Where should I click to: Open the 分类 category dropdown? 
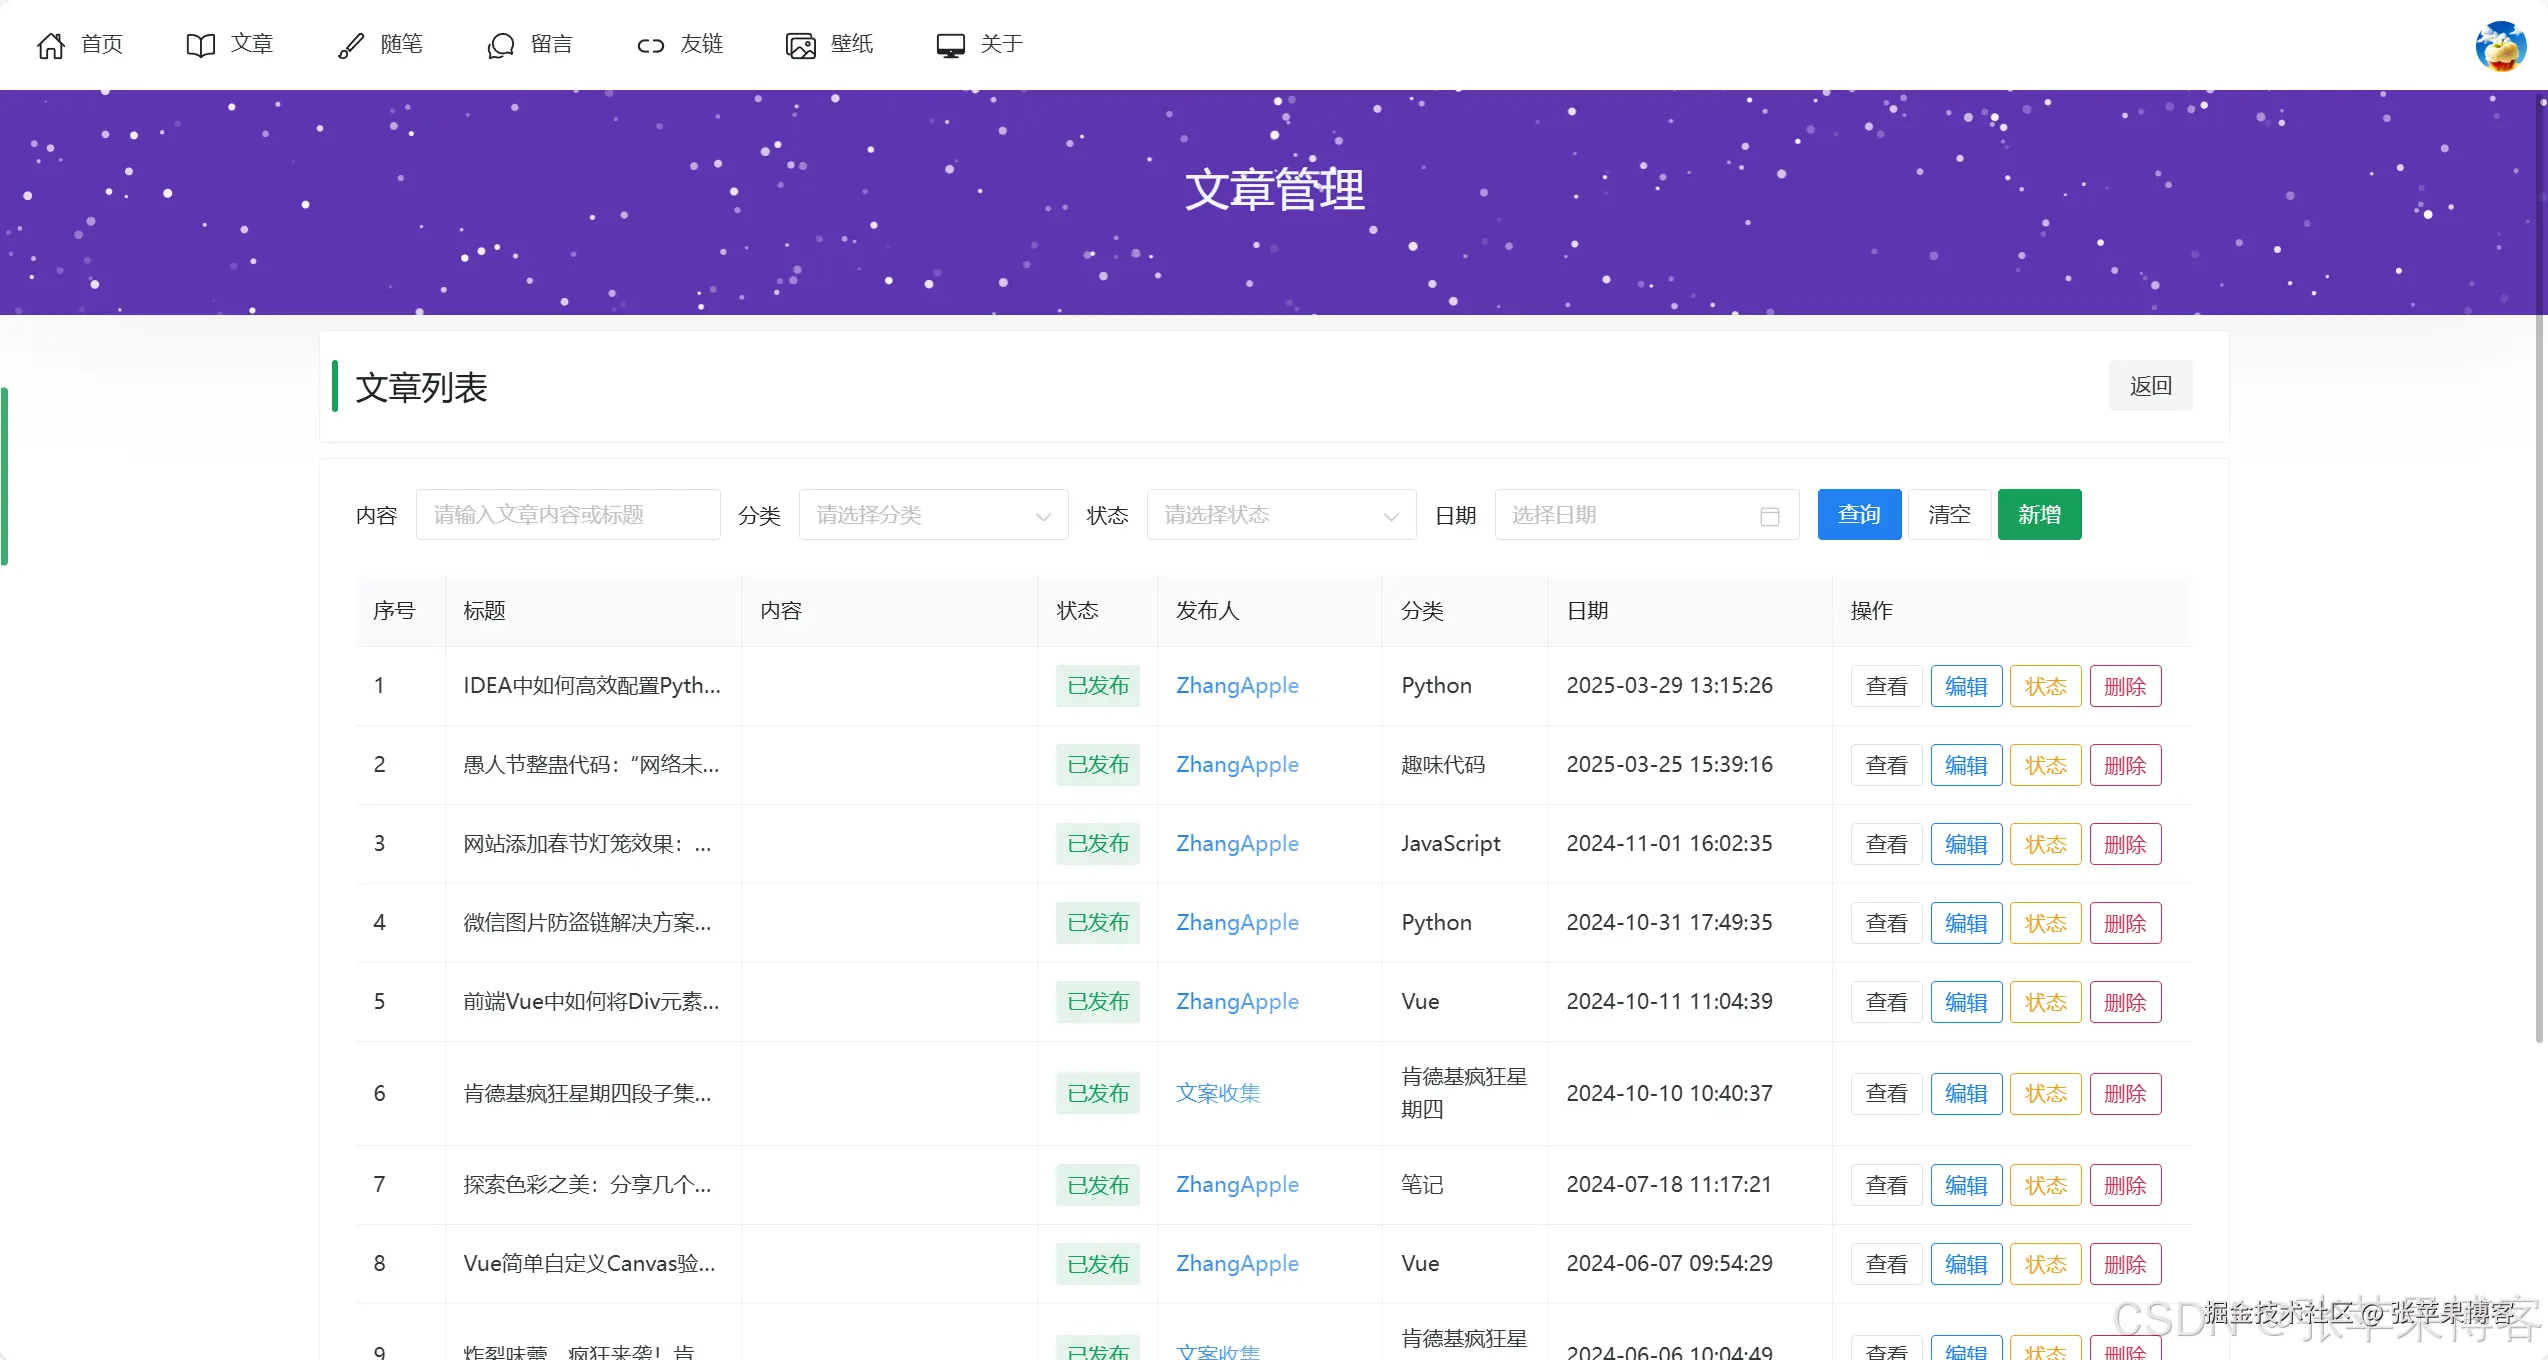click(932, 514)
